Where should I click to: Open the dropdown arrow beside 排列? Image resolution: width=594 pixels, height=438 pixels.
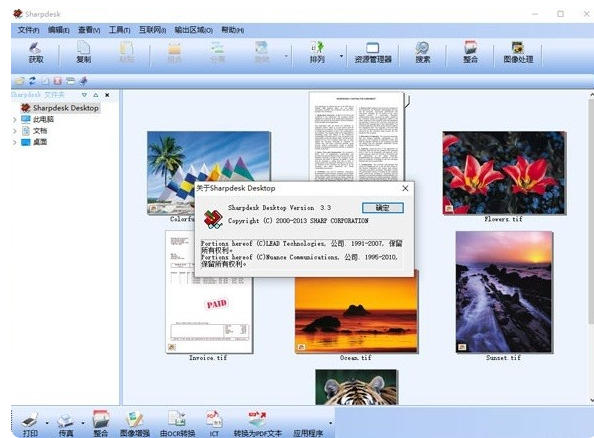click(x=341, y=56)
